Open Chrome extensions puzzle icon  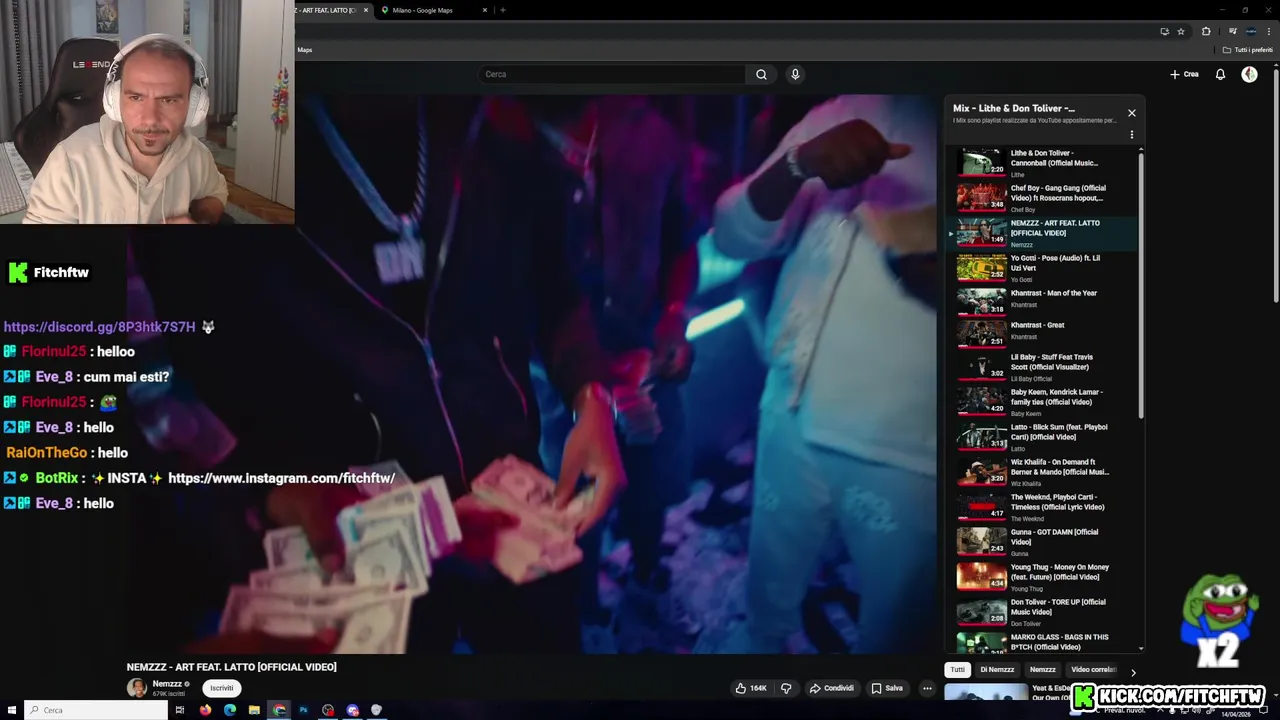1206,31
